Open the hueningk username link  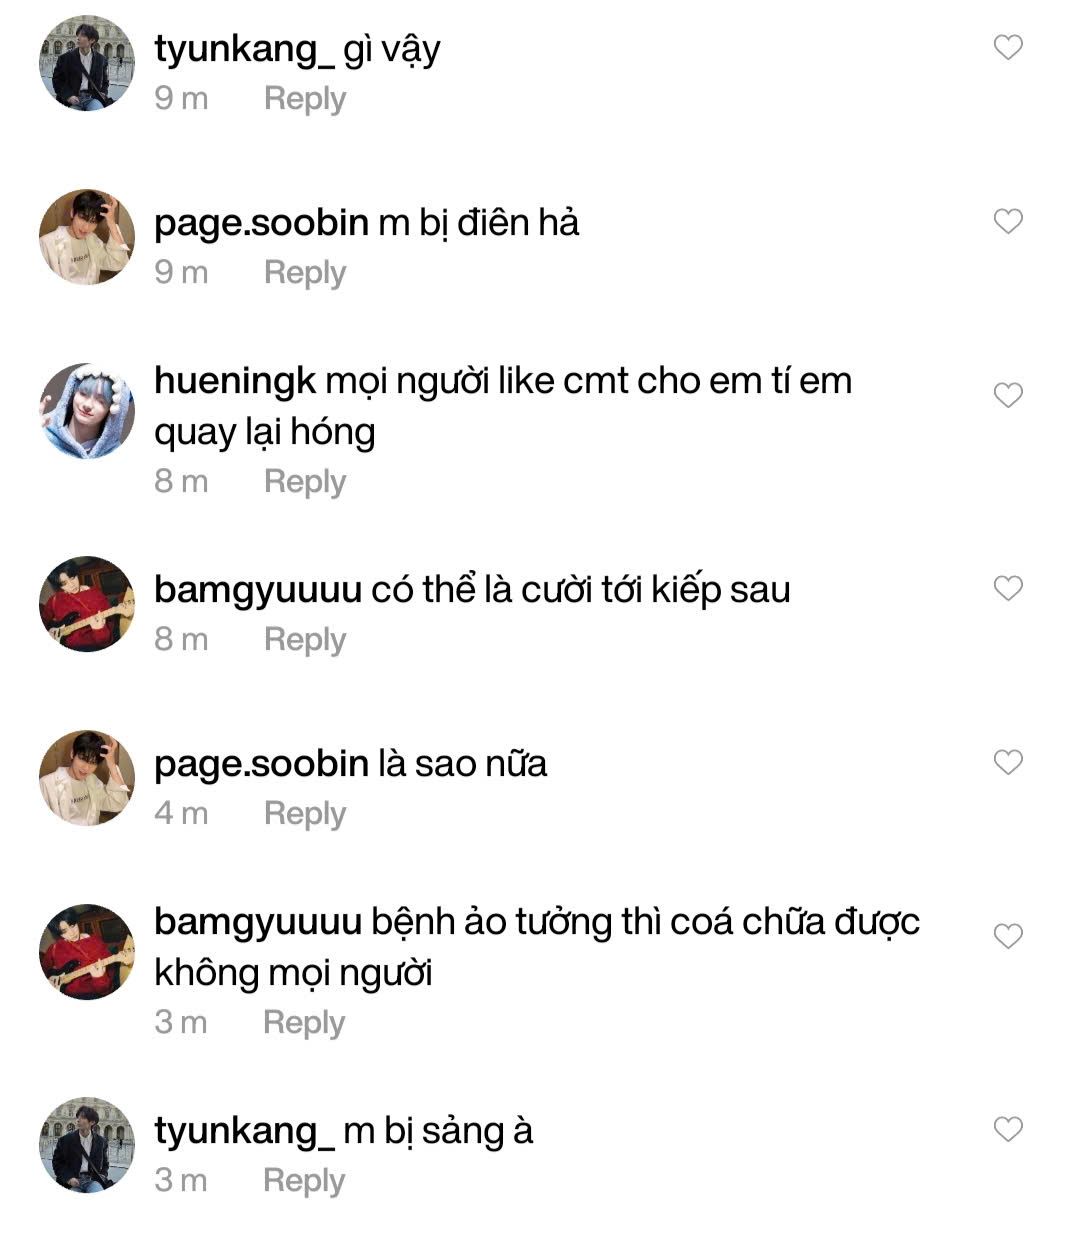click(x=235, y=381)
